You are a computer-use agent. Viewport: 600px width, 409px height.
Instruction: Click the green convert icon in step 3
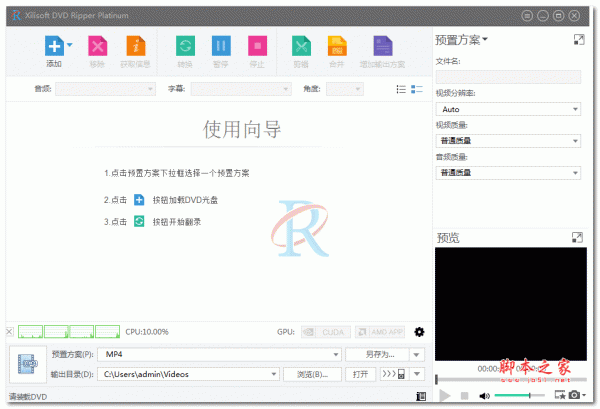pos(139,221)
